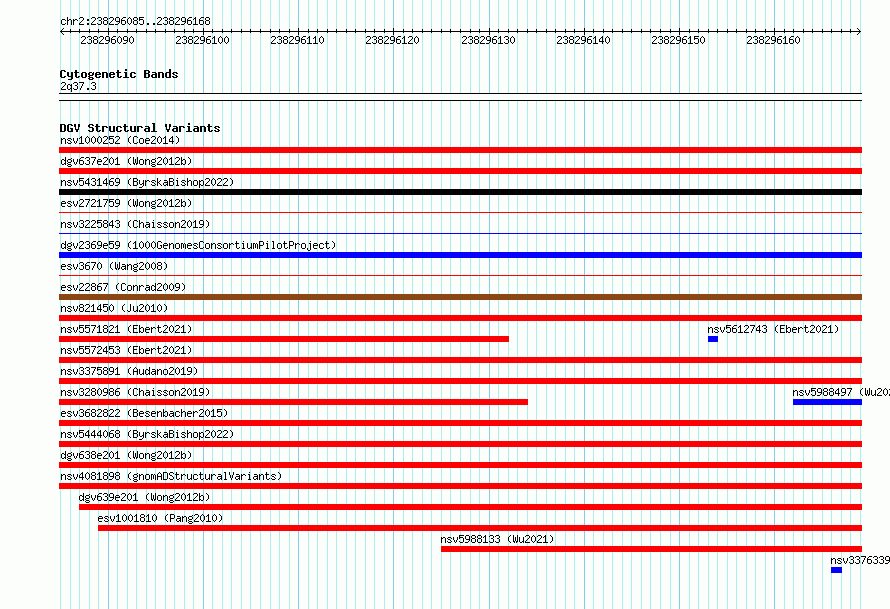This screenshot has height=609, width=890.
Task: Click the blue bar for dgv2369e59
Action: [460, 255]
